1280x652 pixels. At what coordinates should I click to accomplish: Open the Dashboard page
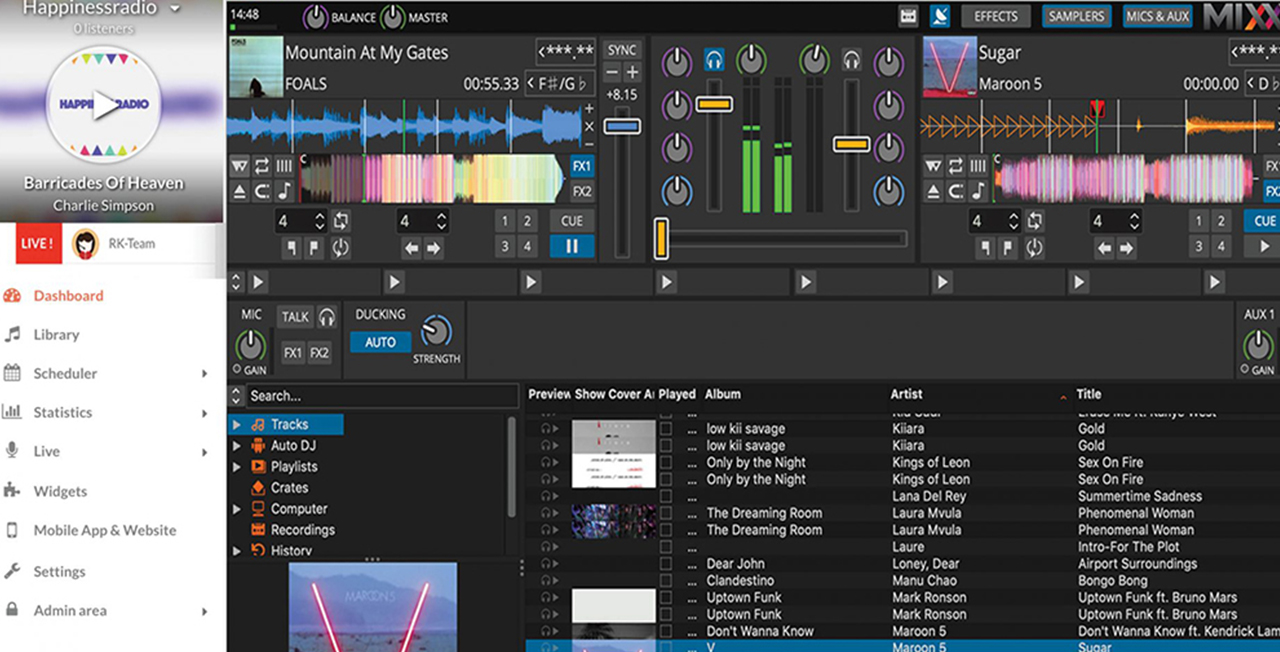[68, 295]
